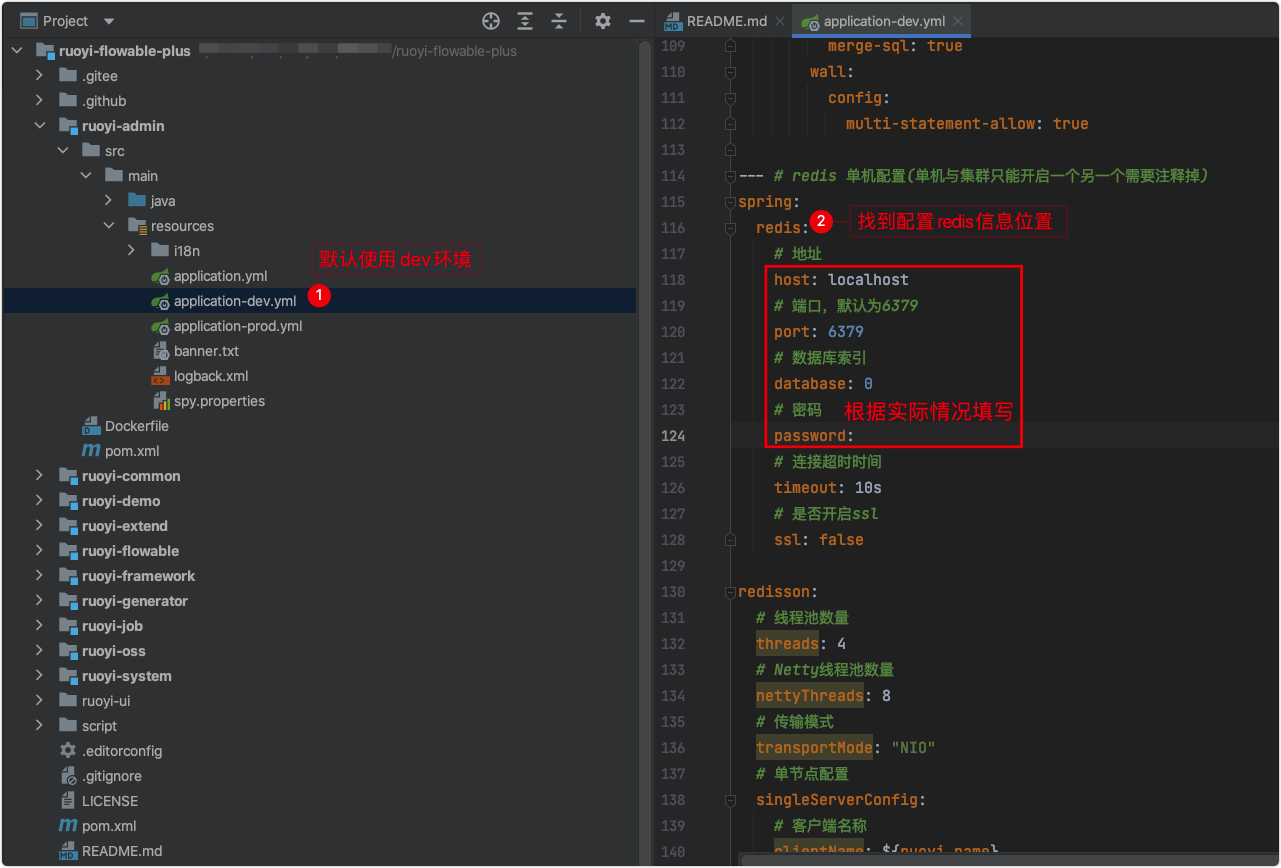The width and height of the screenshot is (1281, 868).
Task: Select spy.properties file
Action: (x=219, y=401)
